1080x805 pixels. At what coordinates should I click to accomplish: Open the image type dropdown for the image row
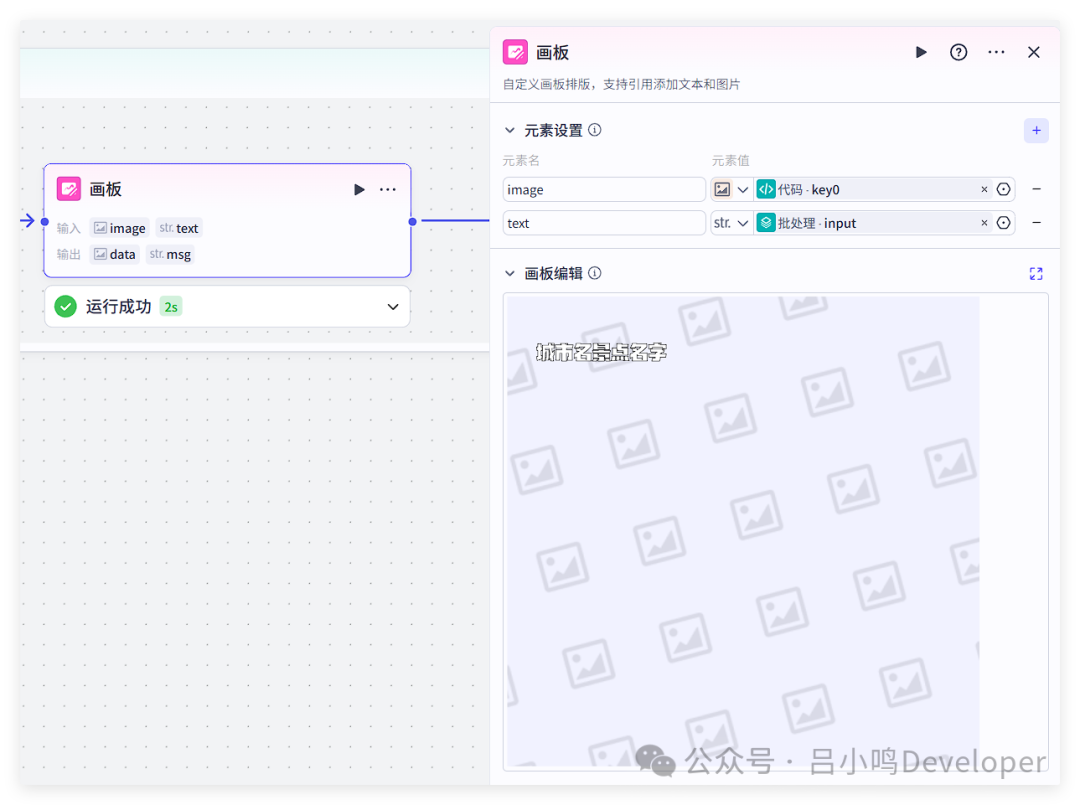(x=731, y=189)
